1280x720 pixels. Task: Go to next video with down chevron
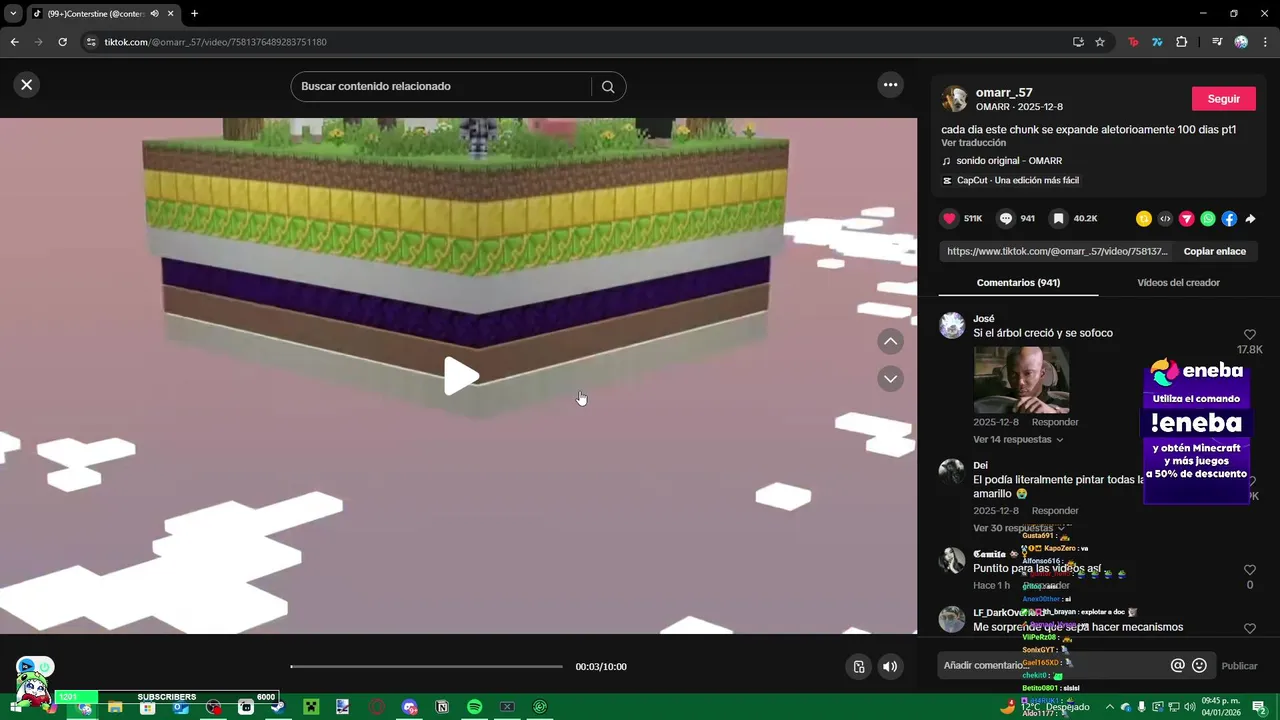[890, 378]
